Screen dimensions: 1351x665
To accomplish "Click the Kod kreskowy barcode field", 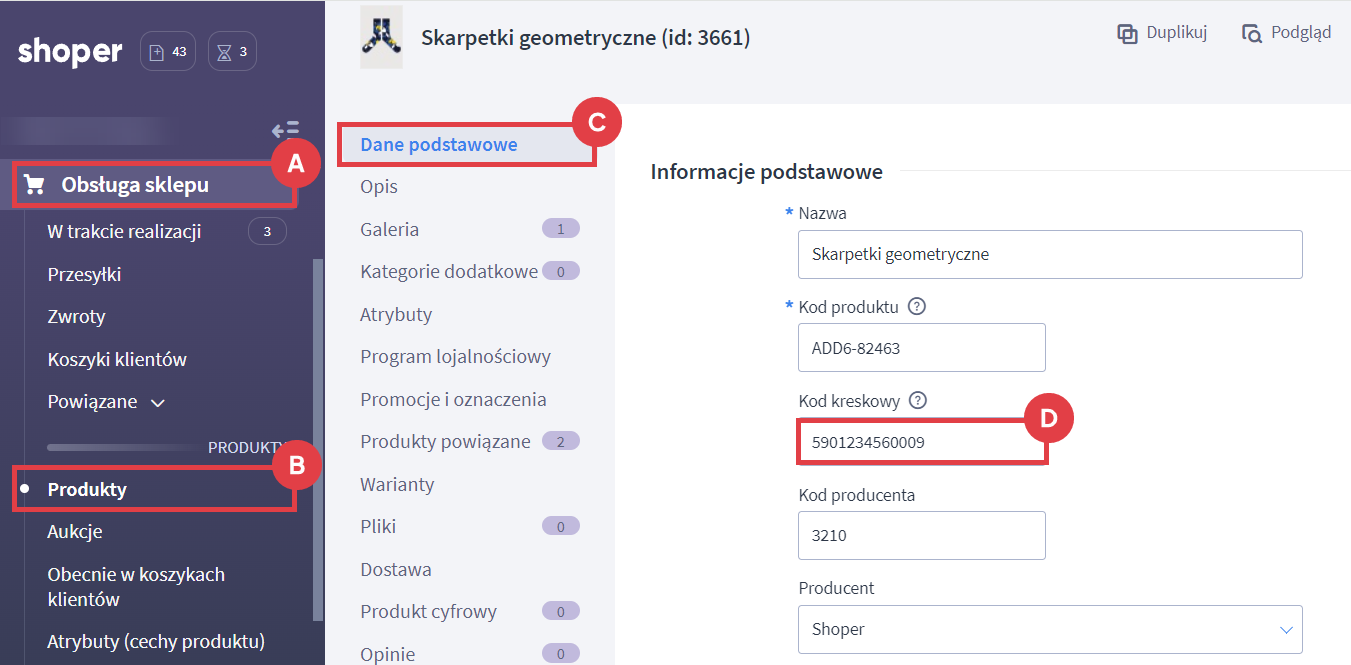I will [921, 441].
